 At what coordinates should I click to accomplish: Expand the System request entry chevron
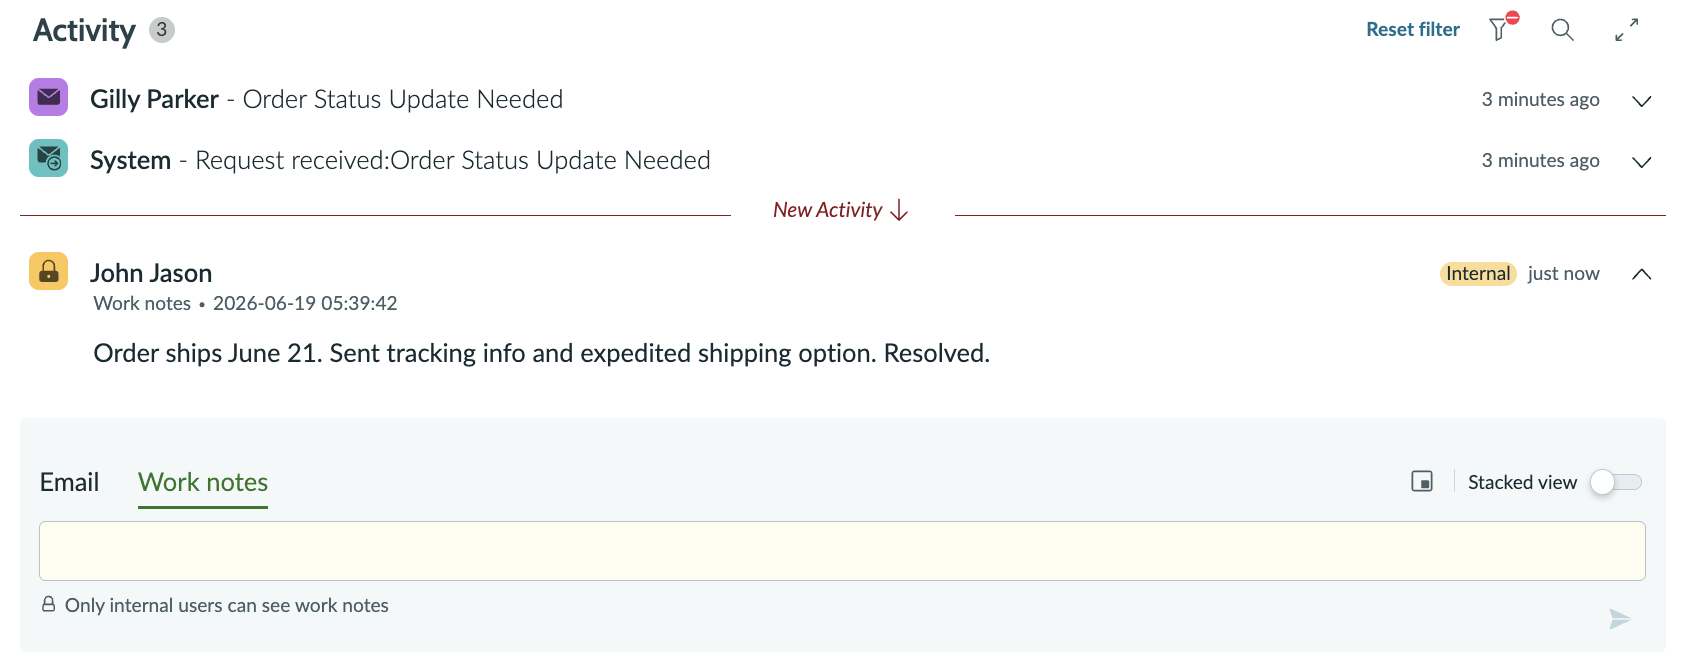point(1641,161)
